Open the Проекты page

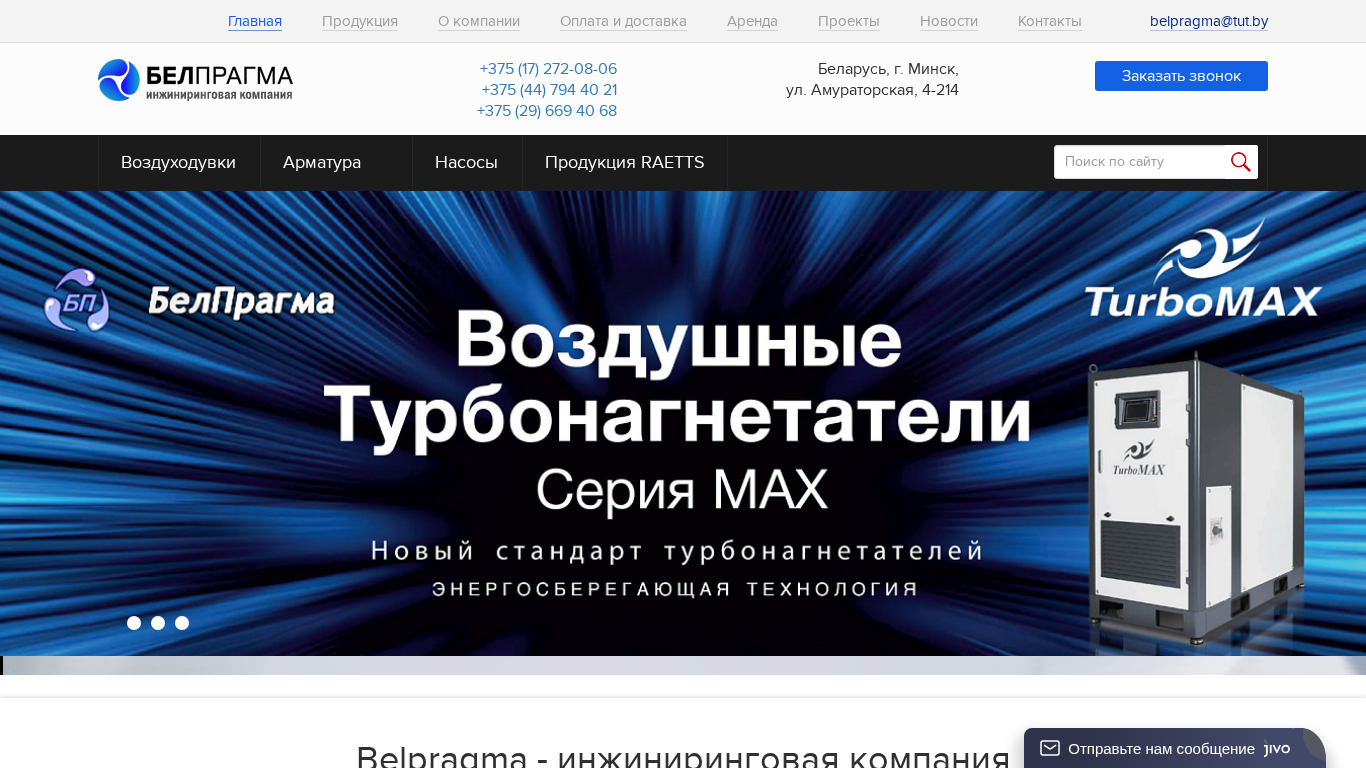[x=849, y=21]
